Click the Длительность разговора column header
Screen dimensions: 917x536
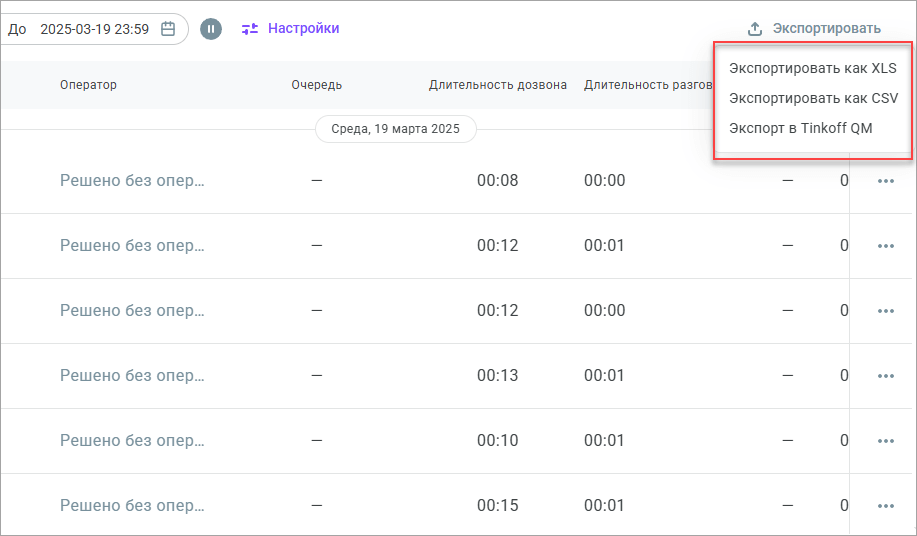(x=648, y=85)
